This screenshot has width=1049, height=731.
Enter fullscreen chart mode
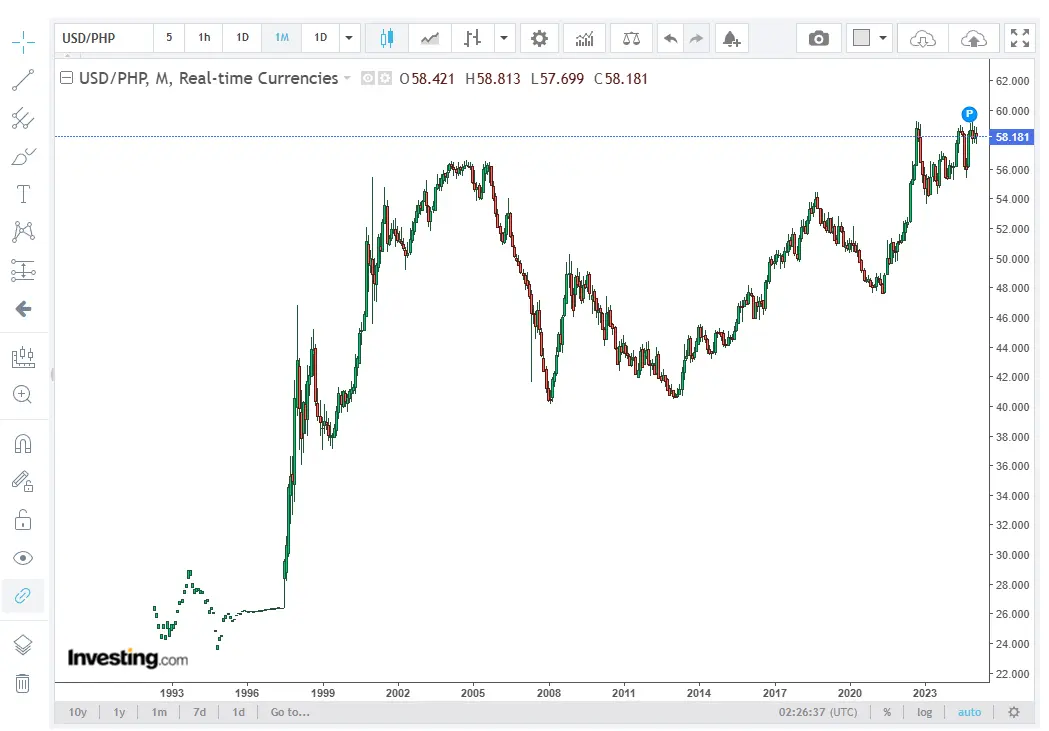[x=1020, y=38]
